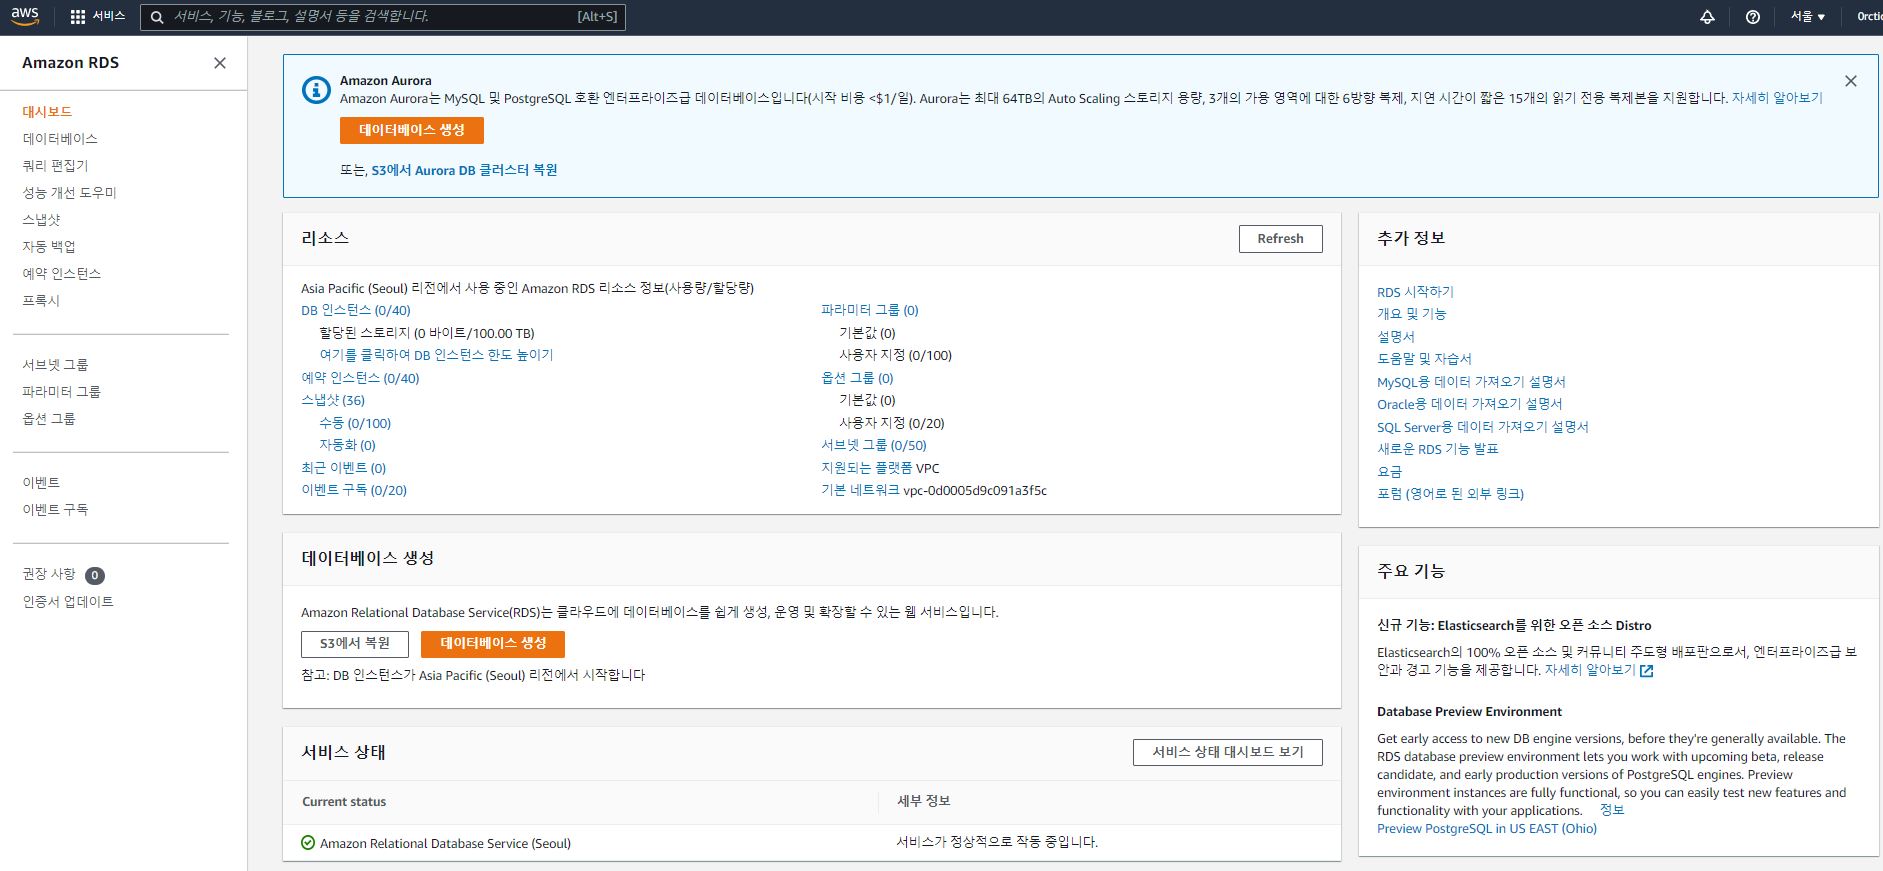1883x871 pixels.
Task: Open 프록시 in the sidebar
Action: [x=41, y=301]
